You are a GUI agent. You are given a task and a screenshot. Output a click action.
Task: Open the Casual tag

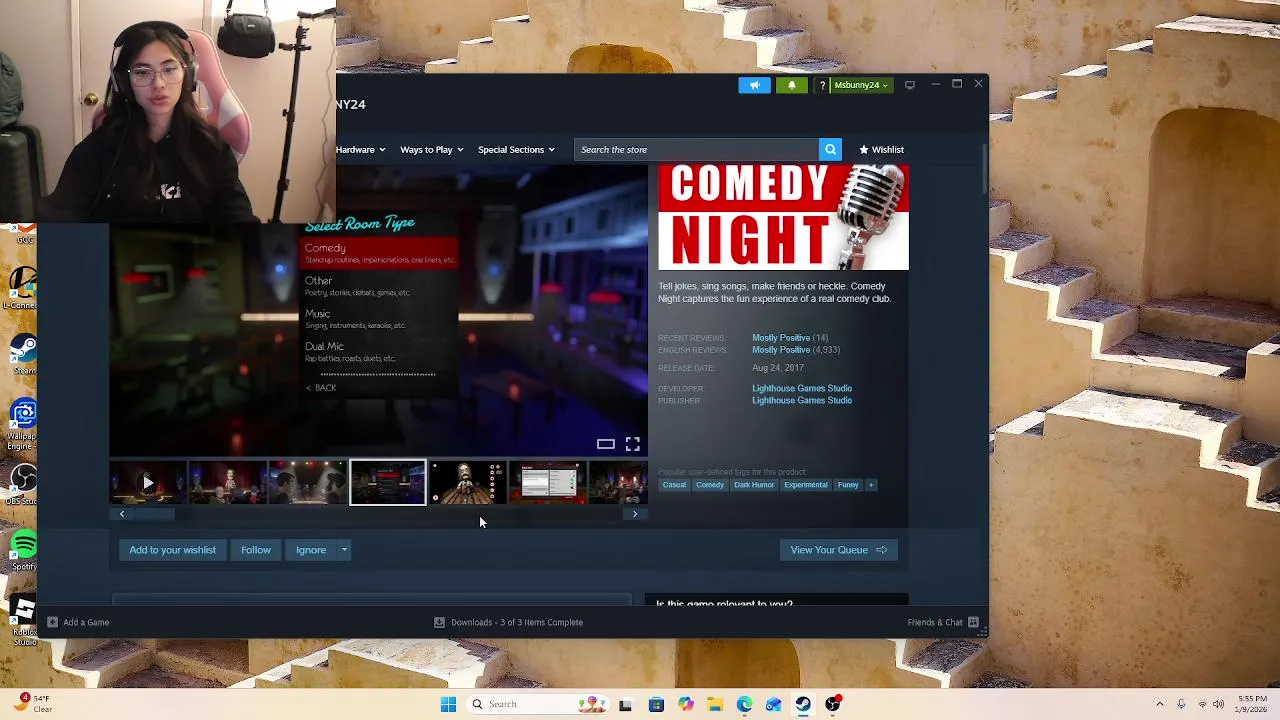(674, 485)
